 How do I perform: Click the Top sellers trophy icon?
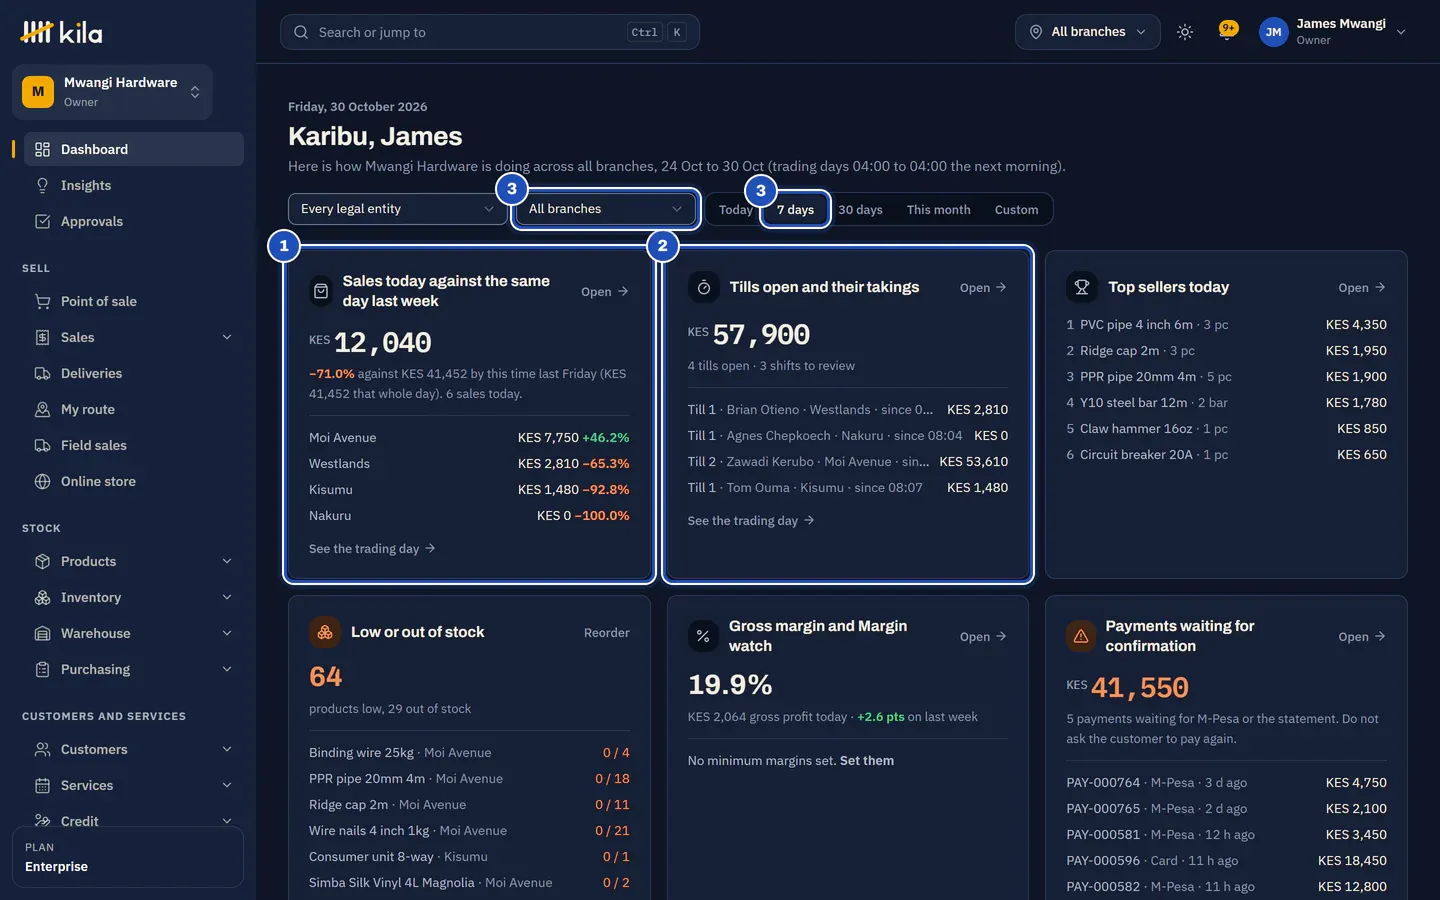click(1081, 287)
